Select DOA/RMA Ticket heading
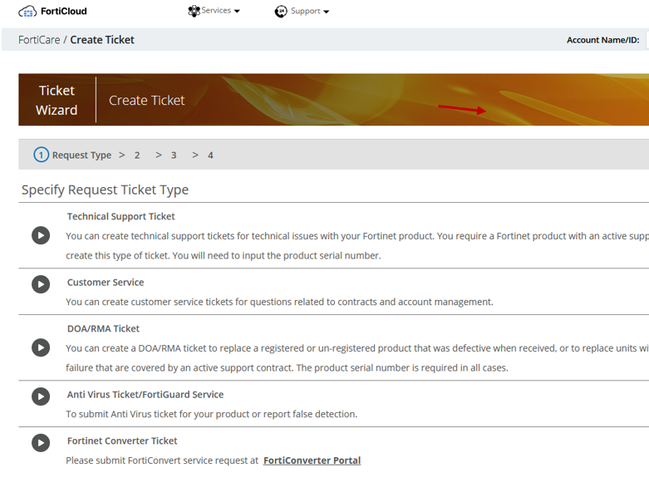649x478 pixels. (x=103, y=328)
